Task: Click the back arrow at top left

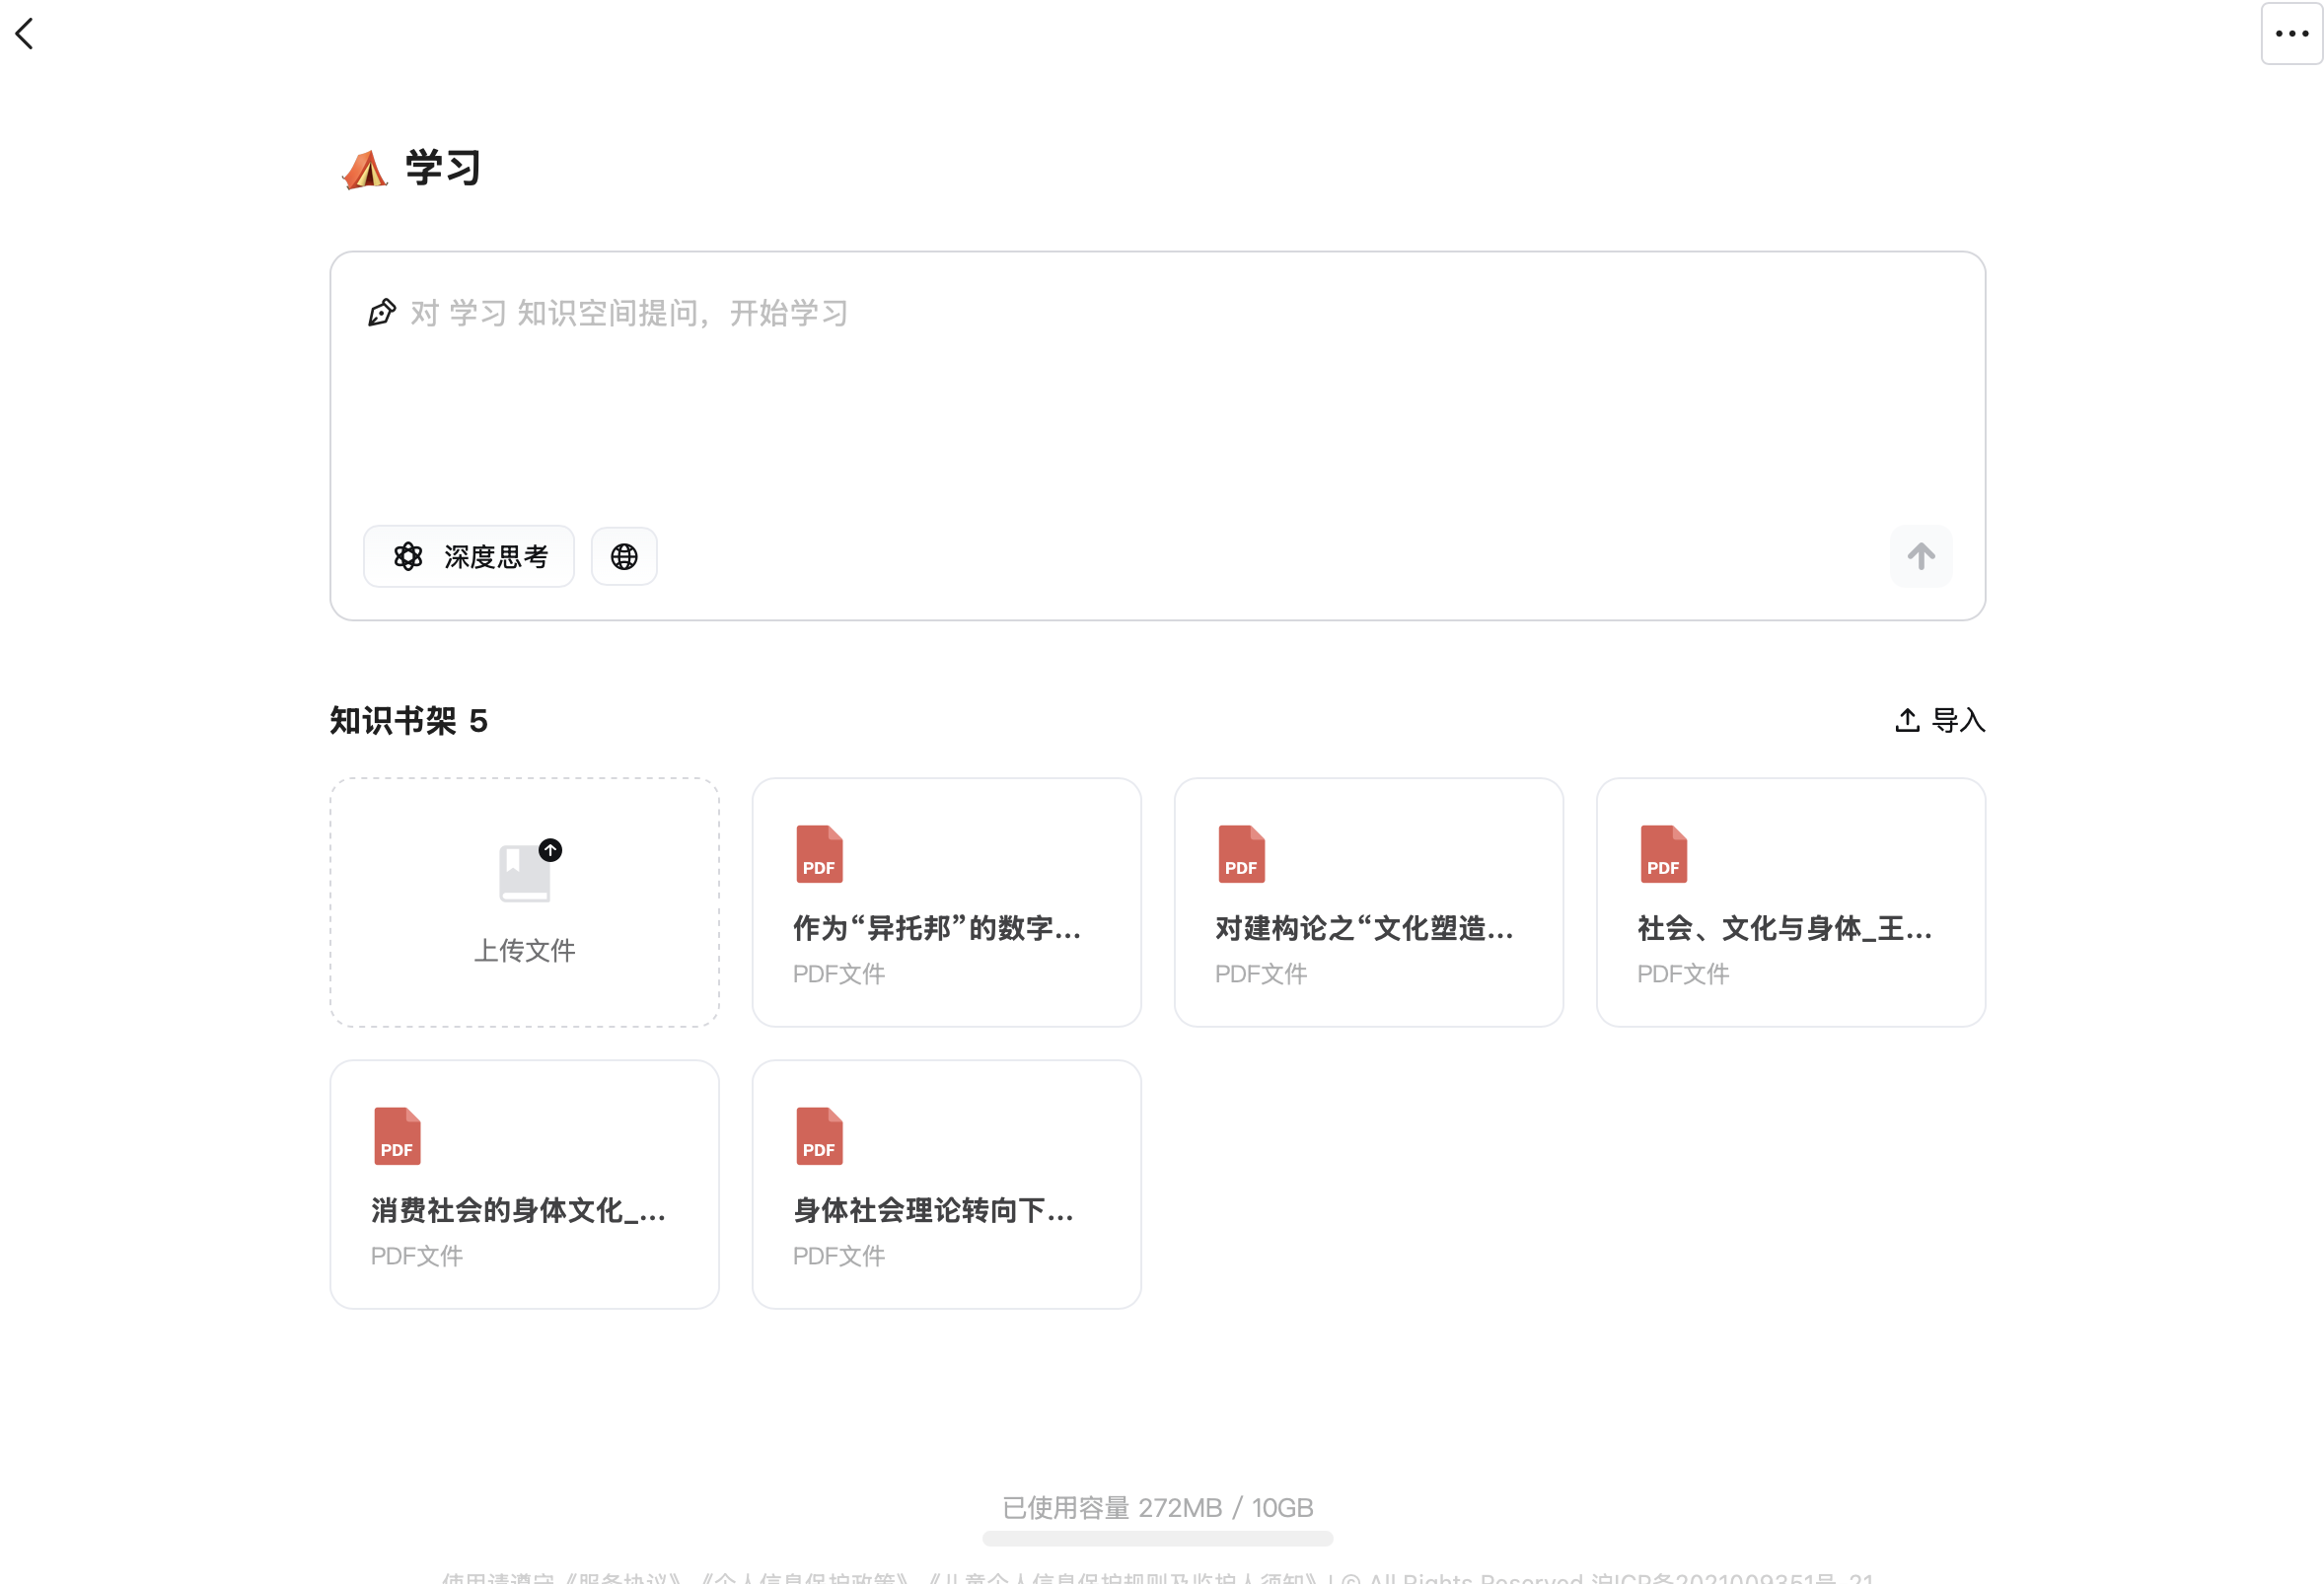Action: (x=25, y=33)
